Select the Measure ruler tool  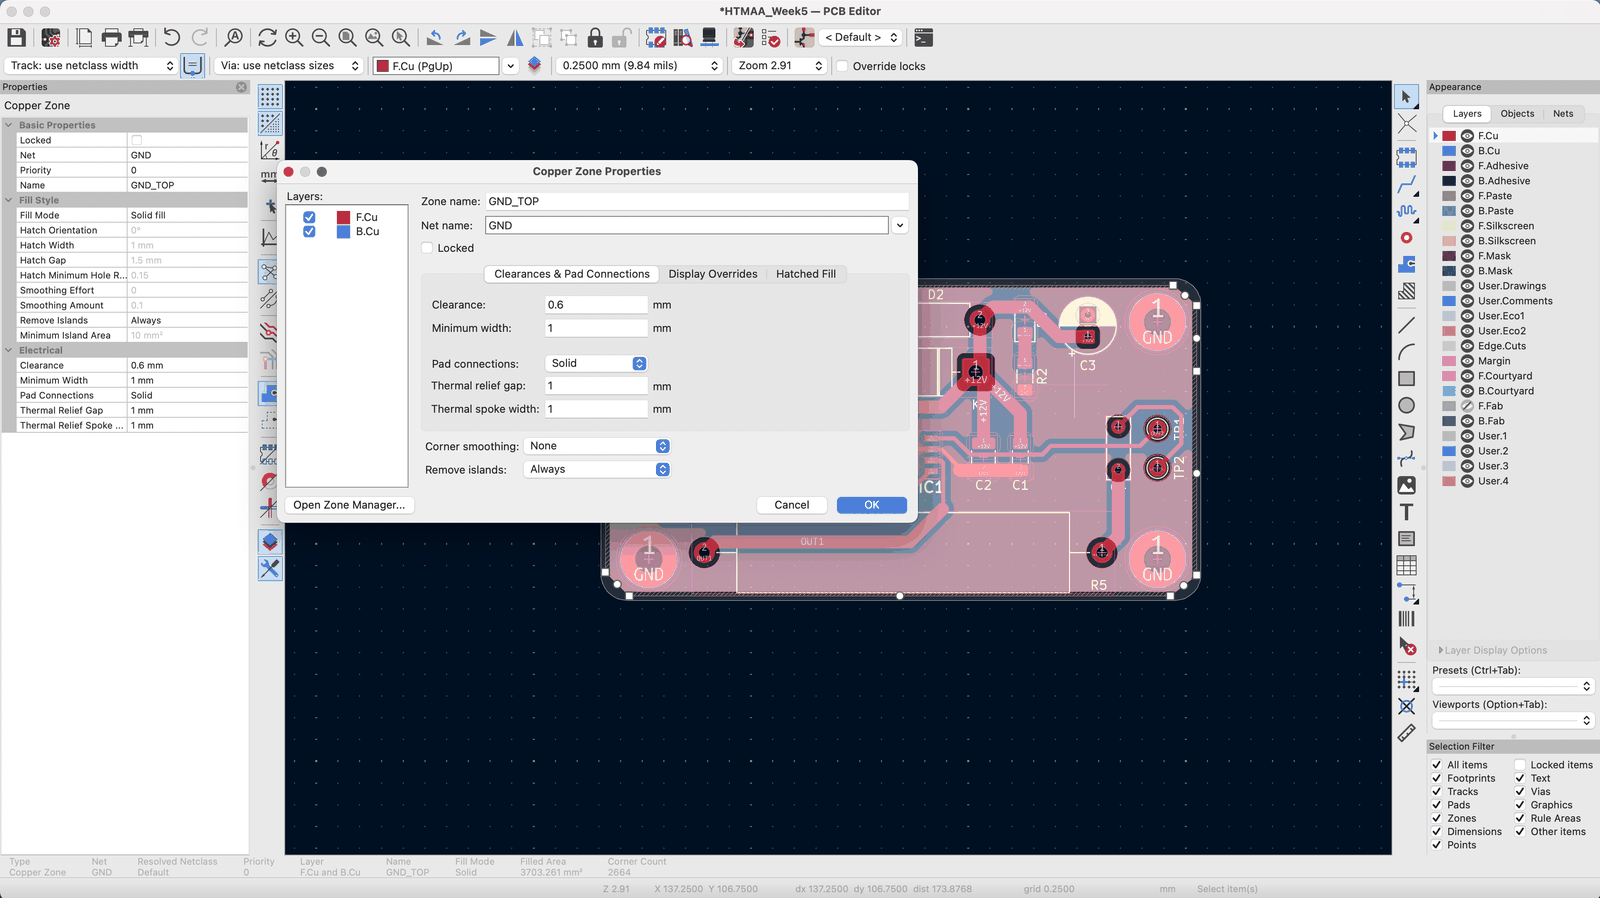(x=1406, y=733)
